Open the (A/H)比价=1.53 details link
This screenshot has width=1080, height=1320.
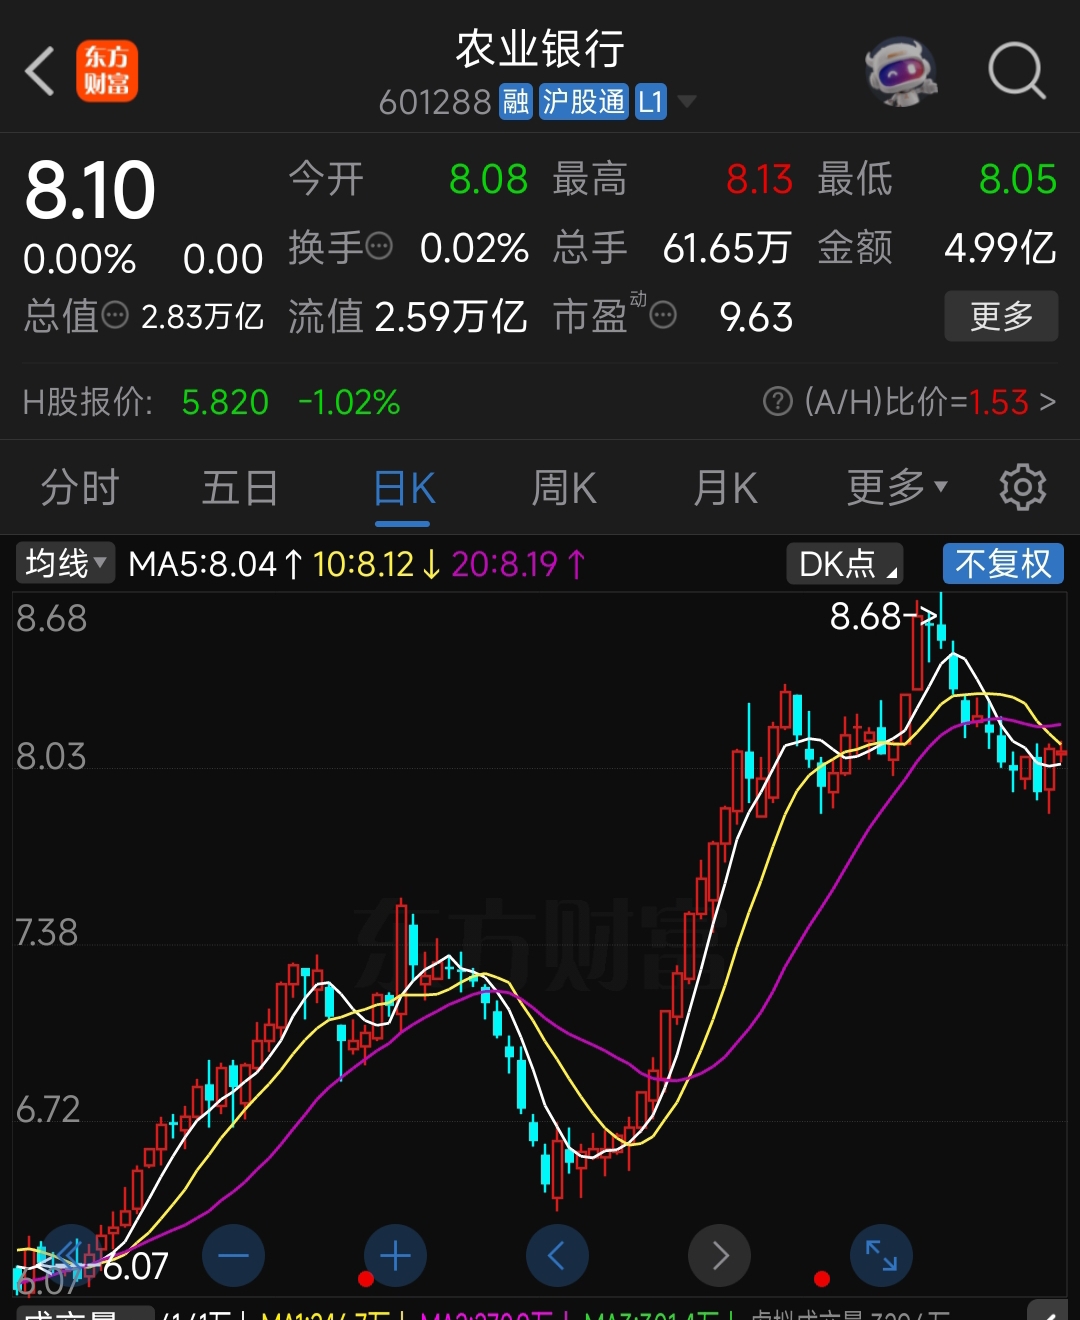click(x=930, y=402)
